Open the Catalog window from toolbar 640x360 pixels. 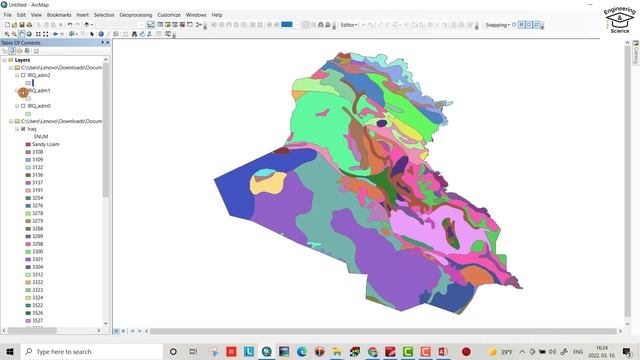[x=167, y=25]
